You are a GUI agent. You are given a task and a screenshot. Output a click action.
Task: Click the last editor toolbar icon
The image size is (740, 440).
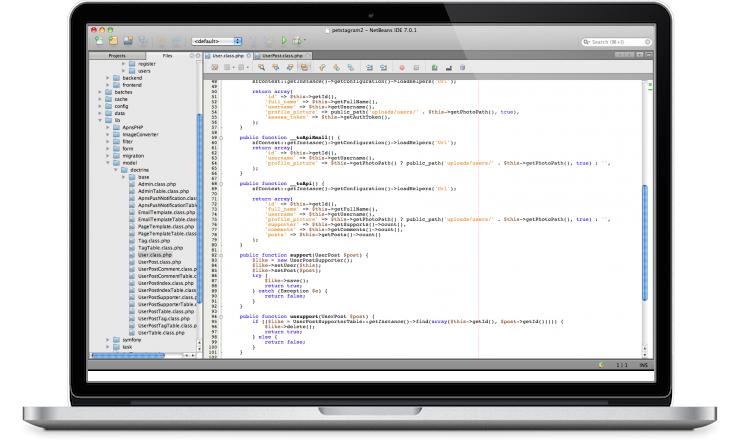(x=462, y=68)
